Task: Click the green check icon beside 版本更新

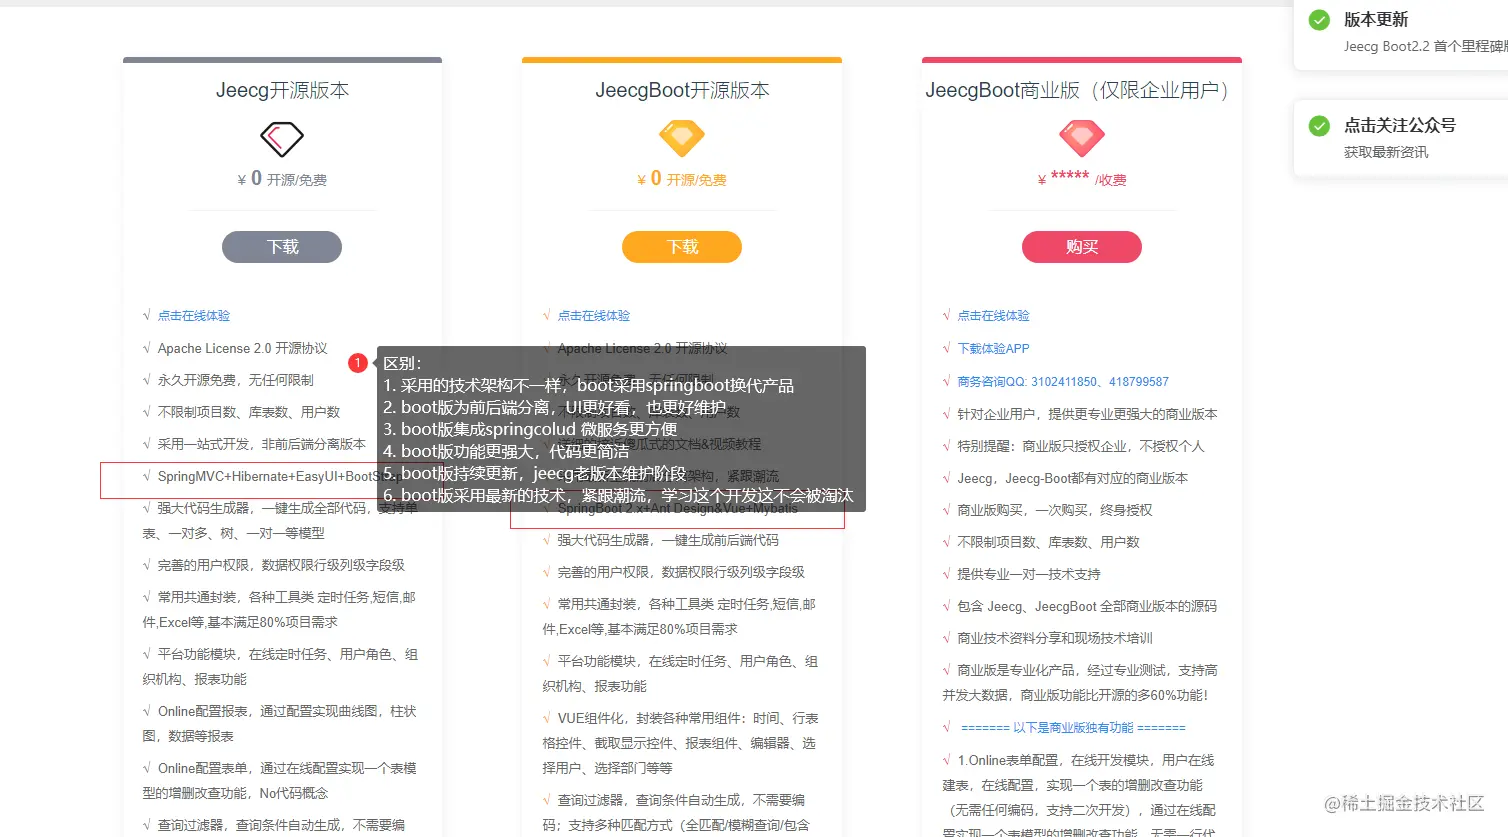Action: (1319, 20)
